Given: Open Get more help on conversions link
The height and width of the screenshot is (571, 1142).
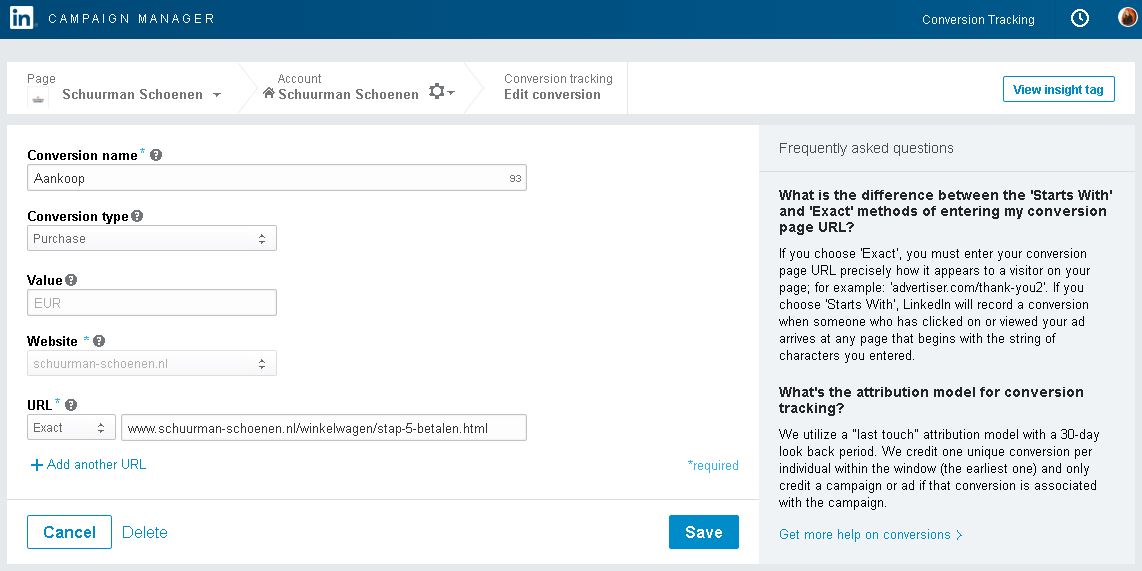Looking at the screenshot, I should (x=870, y=534).
